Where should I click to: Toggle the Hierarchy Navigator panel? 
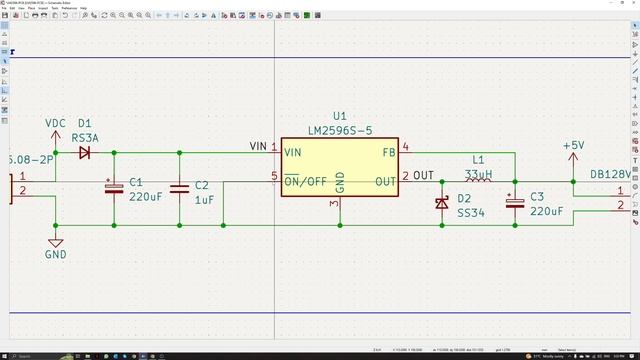point(4,110)
